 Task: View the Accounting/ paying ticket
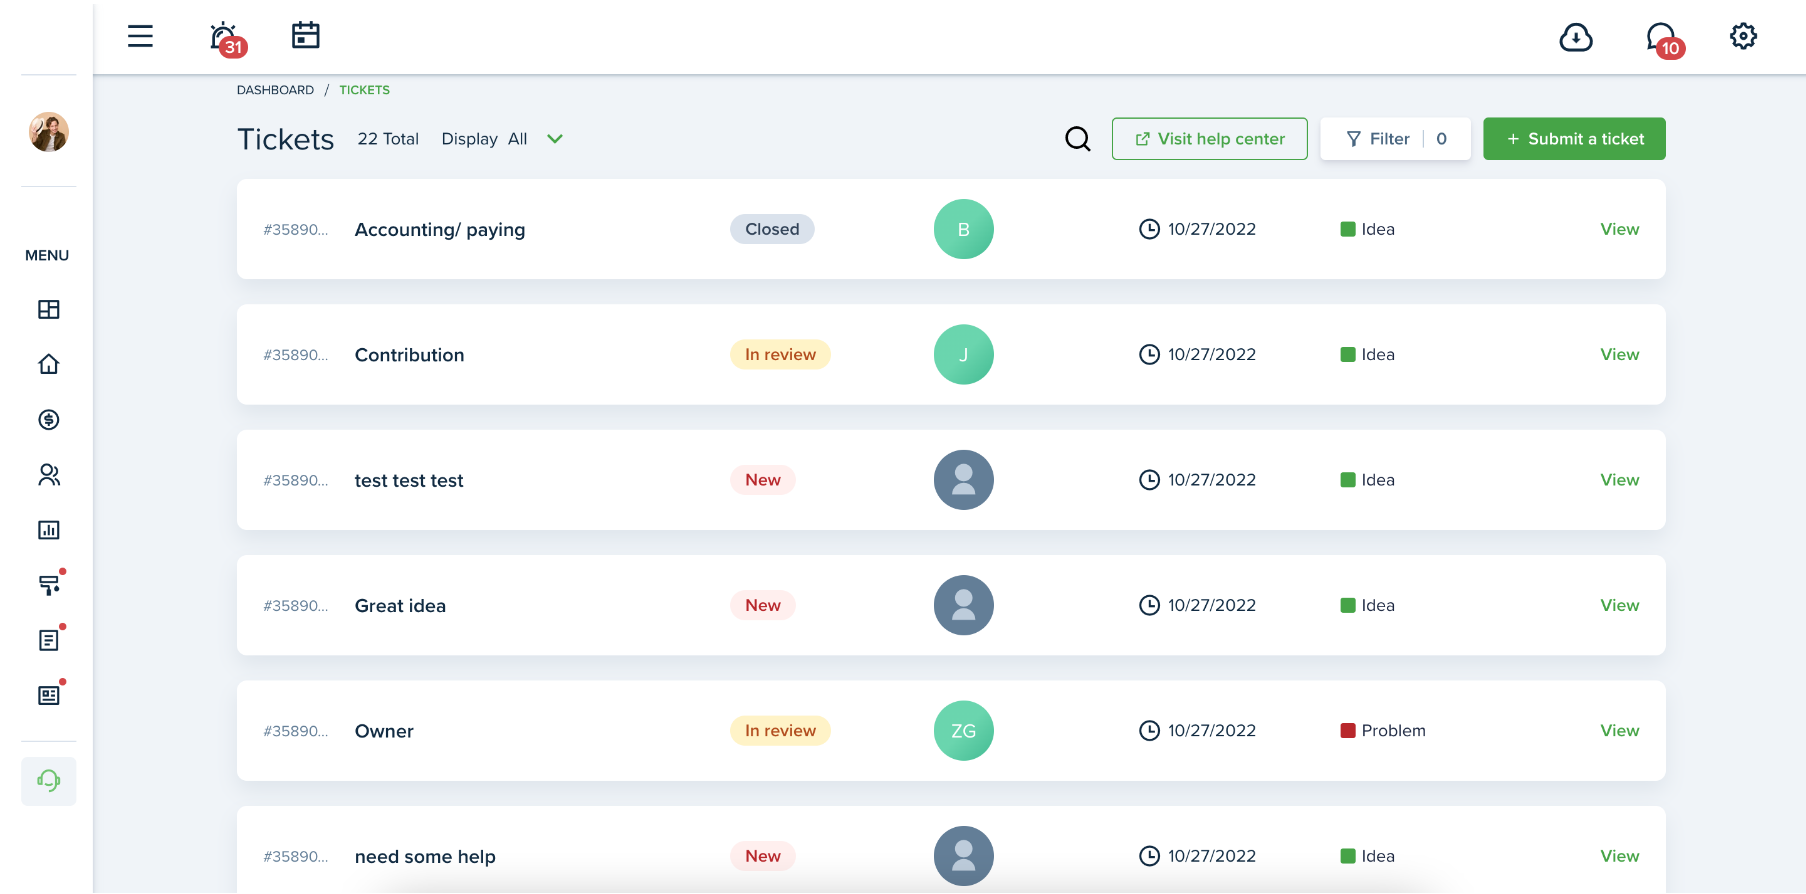[1619, 229]
